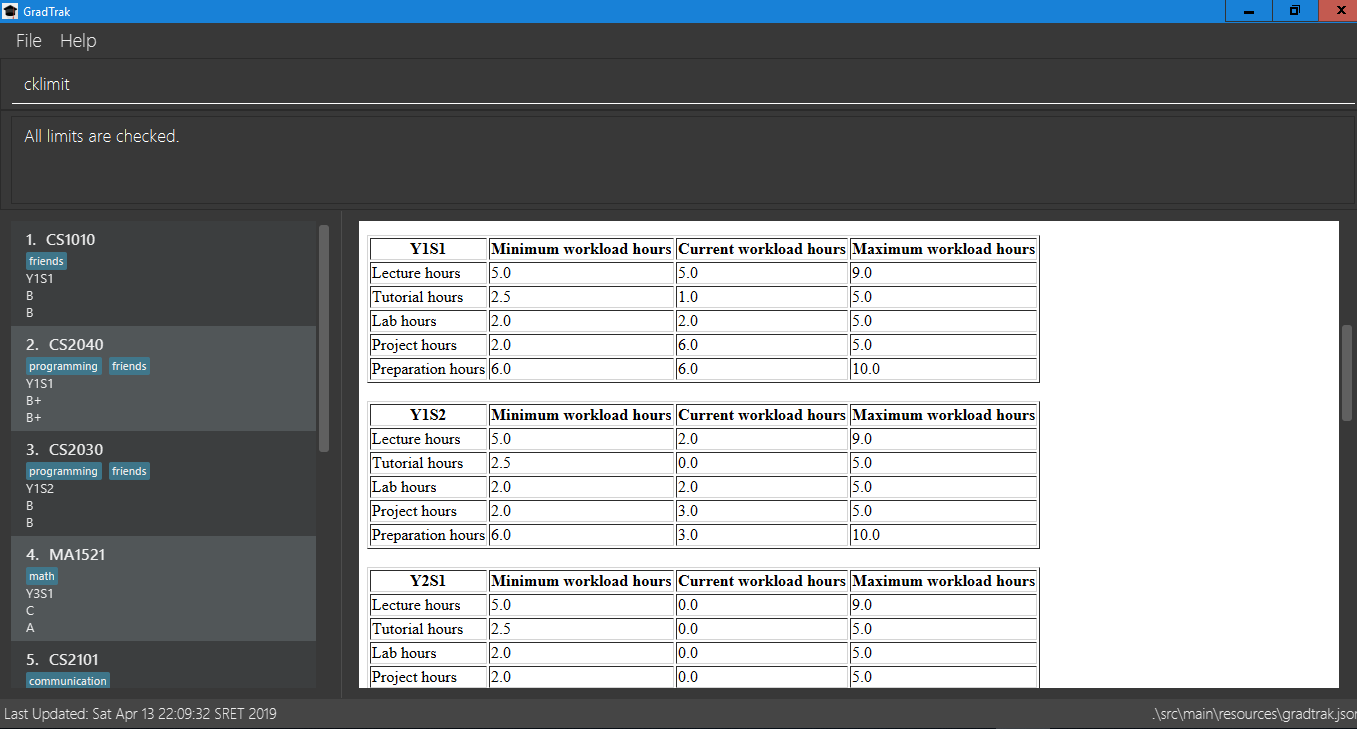The image size is (1357, 729).
Task: Click the command input field containing cklimit
Action: coord(684,85)
